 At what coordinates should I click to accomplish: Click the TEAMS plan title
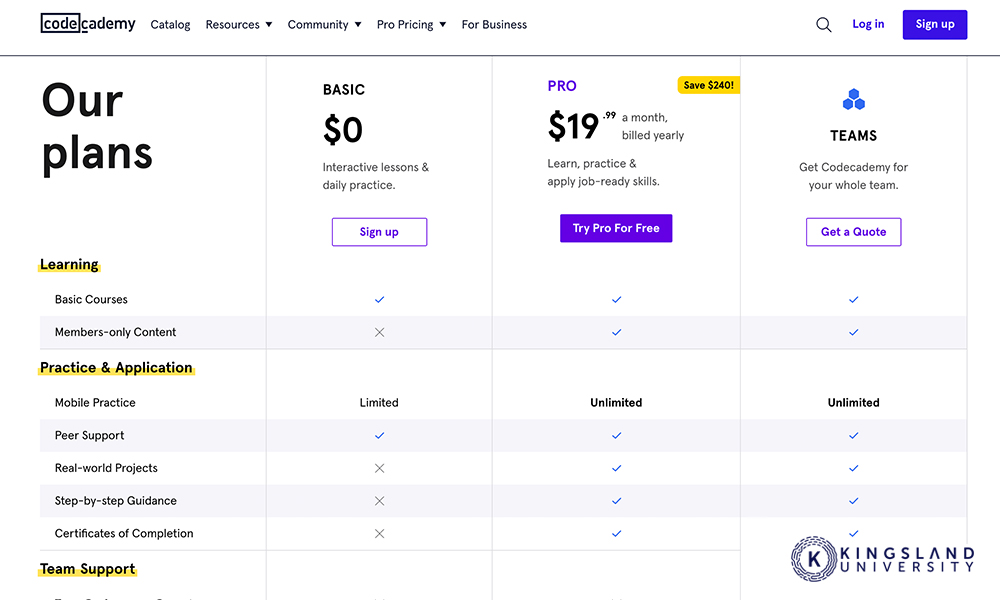pyautogui.click(x=853, y=136)
